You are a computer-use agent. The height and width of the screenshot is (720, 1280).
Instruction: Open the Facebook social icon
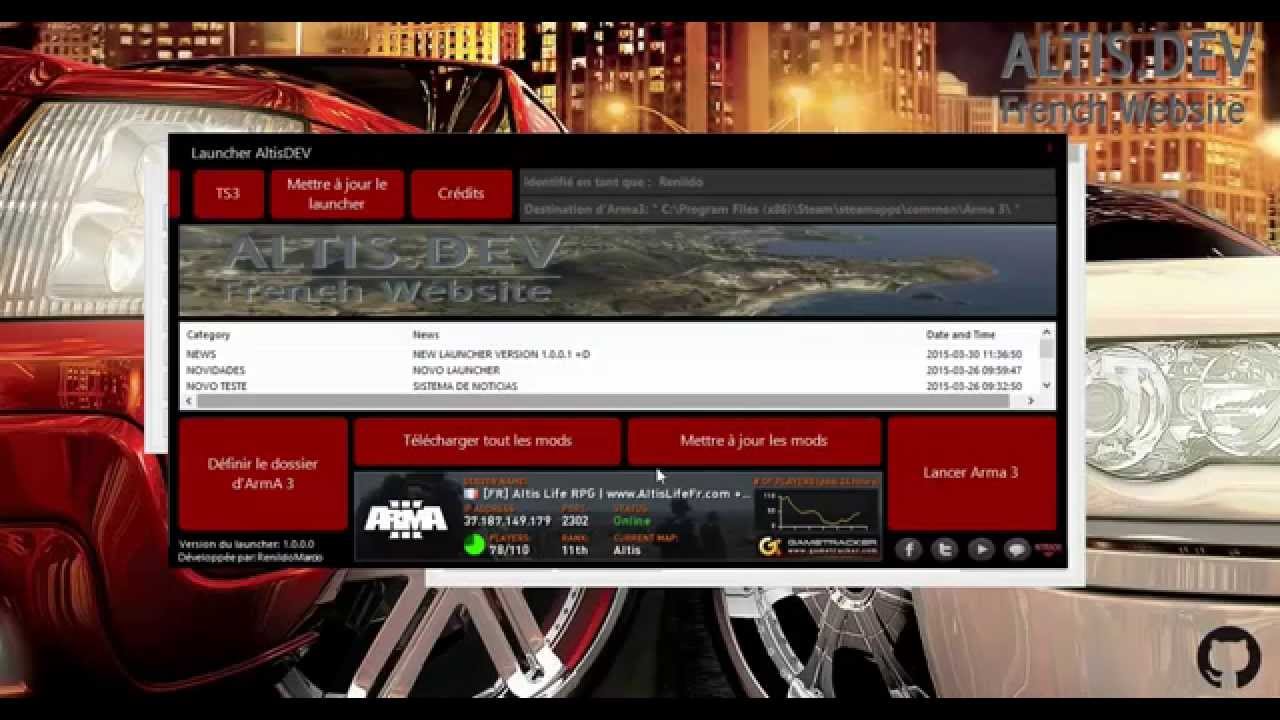908,549
